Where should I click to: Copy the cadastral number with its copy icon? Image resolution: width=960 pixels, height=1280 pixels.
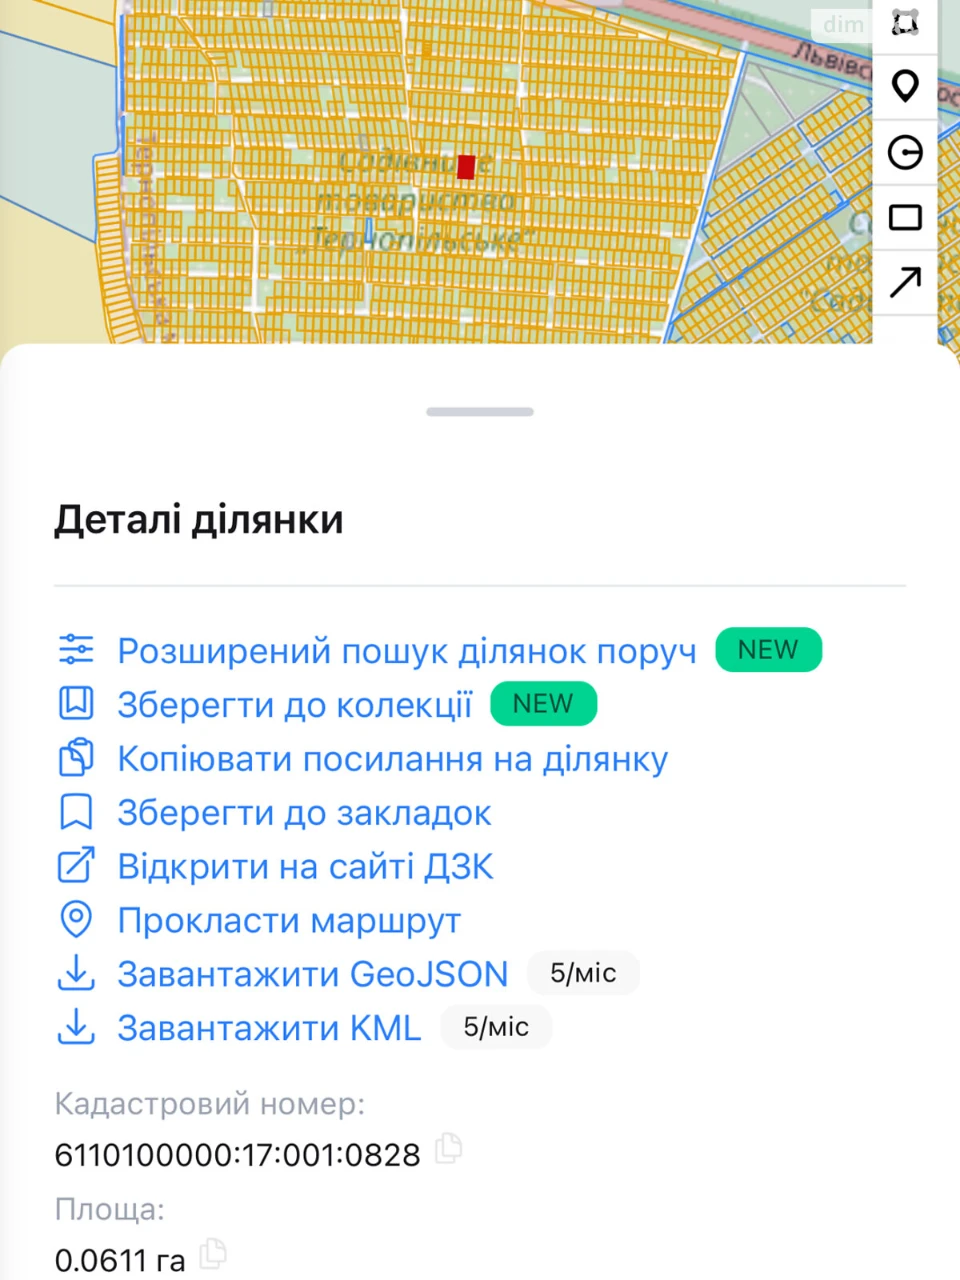(x=449, y=1148)
